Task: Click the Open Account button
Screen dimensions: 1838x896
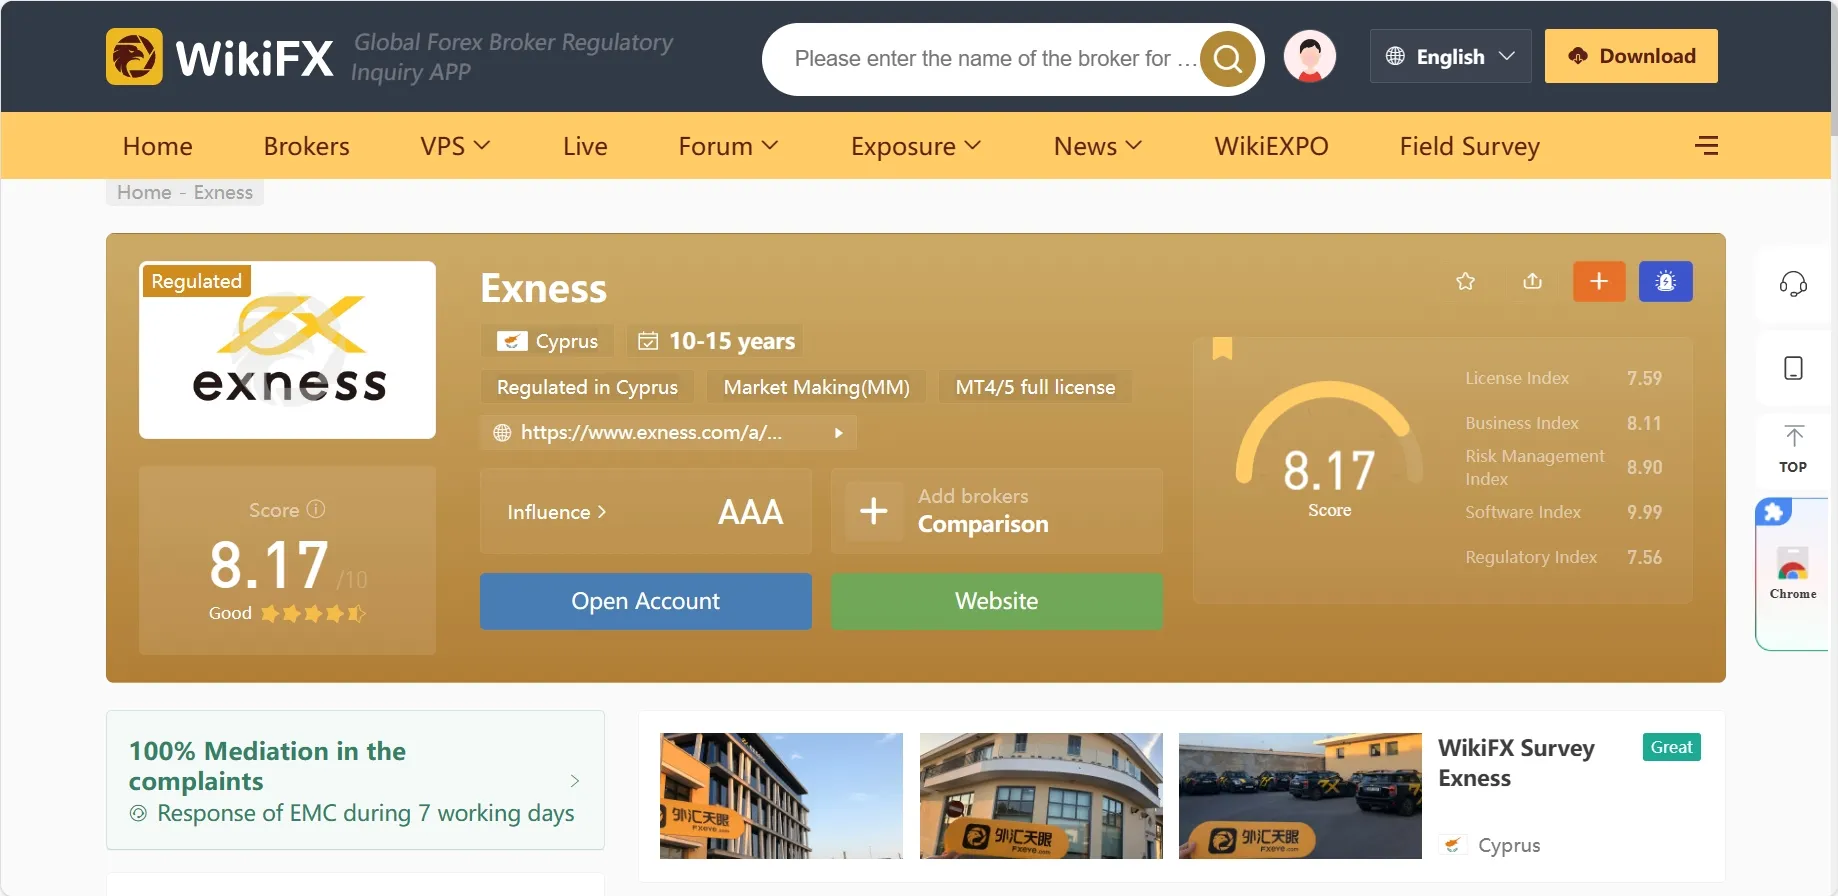Action: pyautogui.click(x=646, y=601)
